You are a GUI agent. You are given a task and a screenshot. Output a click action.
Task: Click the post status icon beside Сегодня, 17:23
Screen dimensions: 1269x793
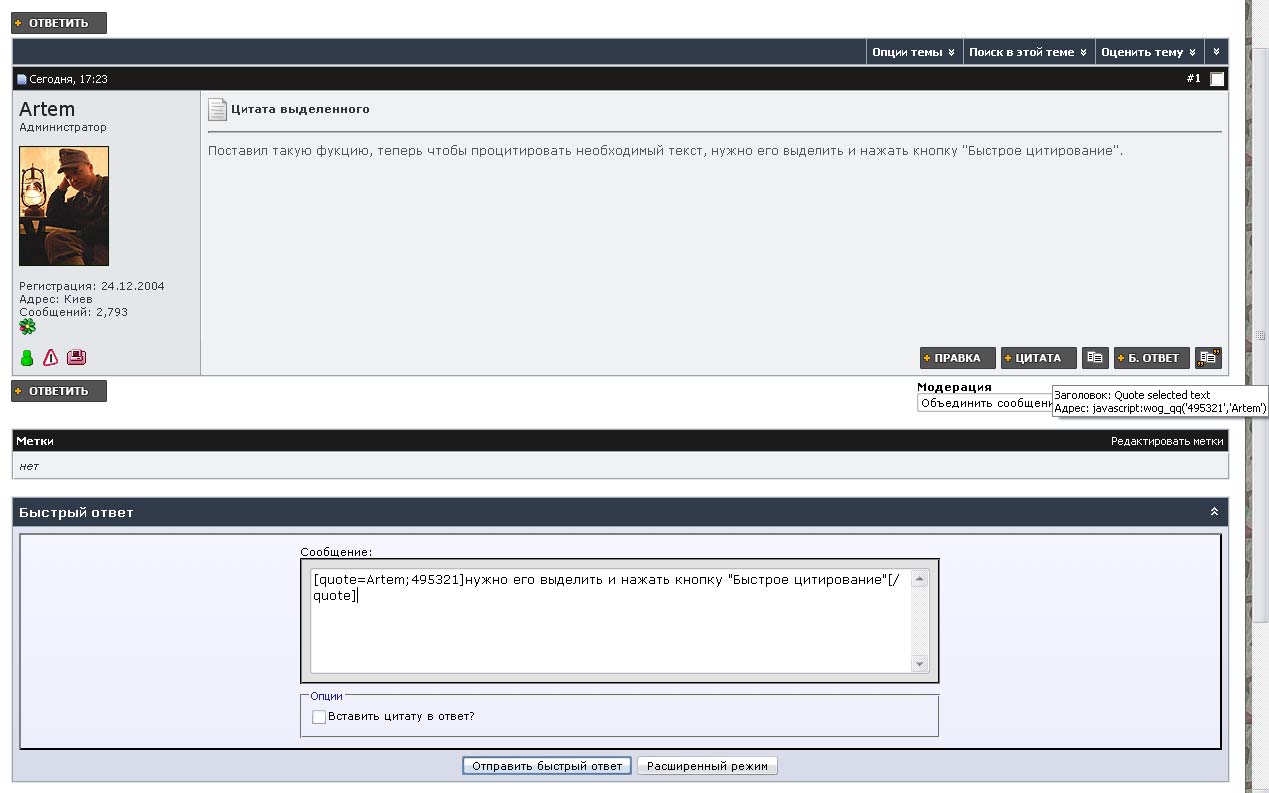point(22,79)
